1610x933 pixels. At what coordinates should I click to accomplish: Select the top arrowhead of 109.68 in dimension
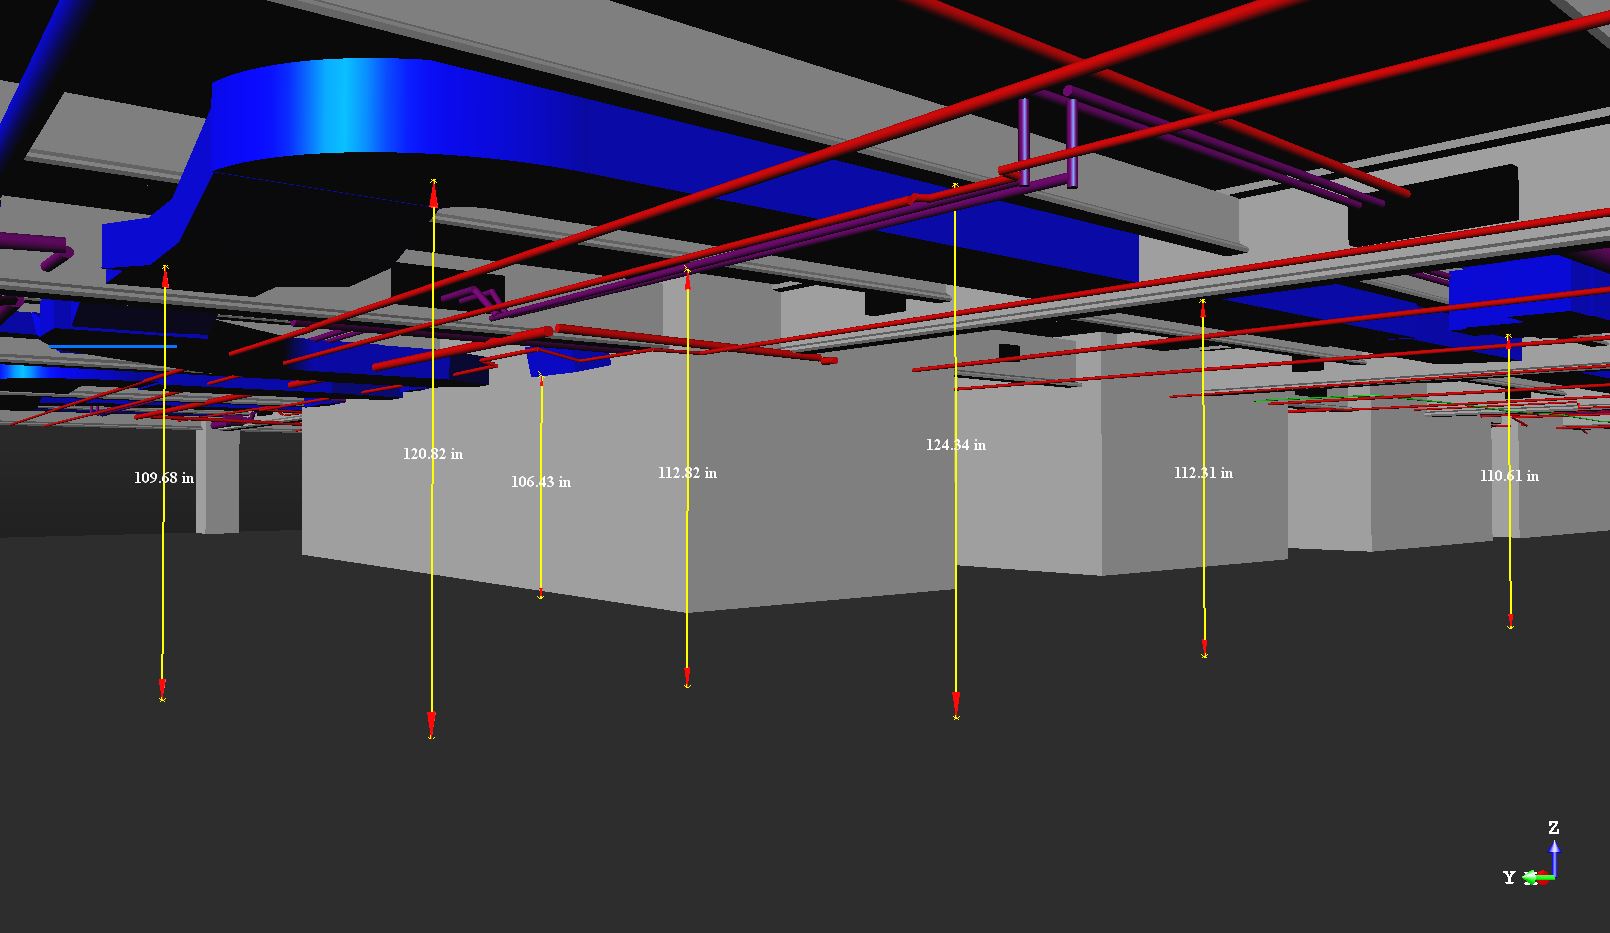[x=166, y=277]
